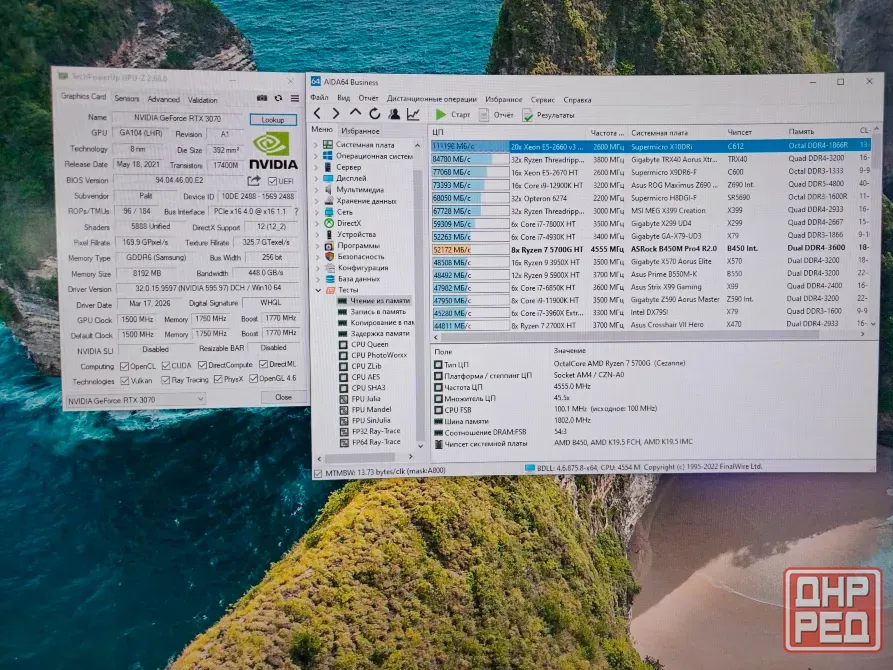
Task: Click the user icon in the AIDA64 toolbar
Action: pyautogui.click(x=394, y=114)
